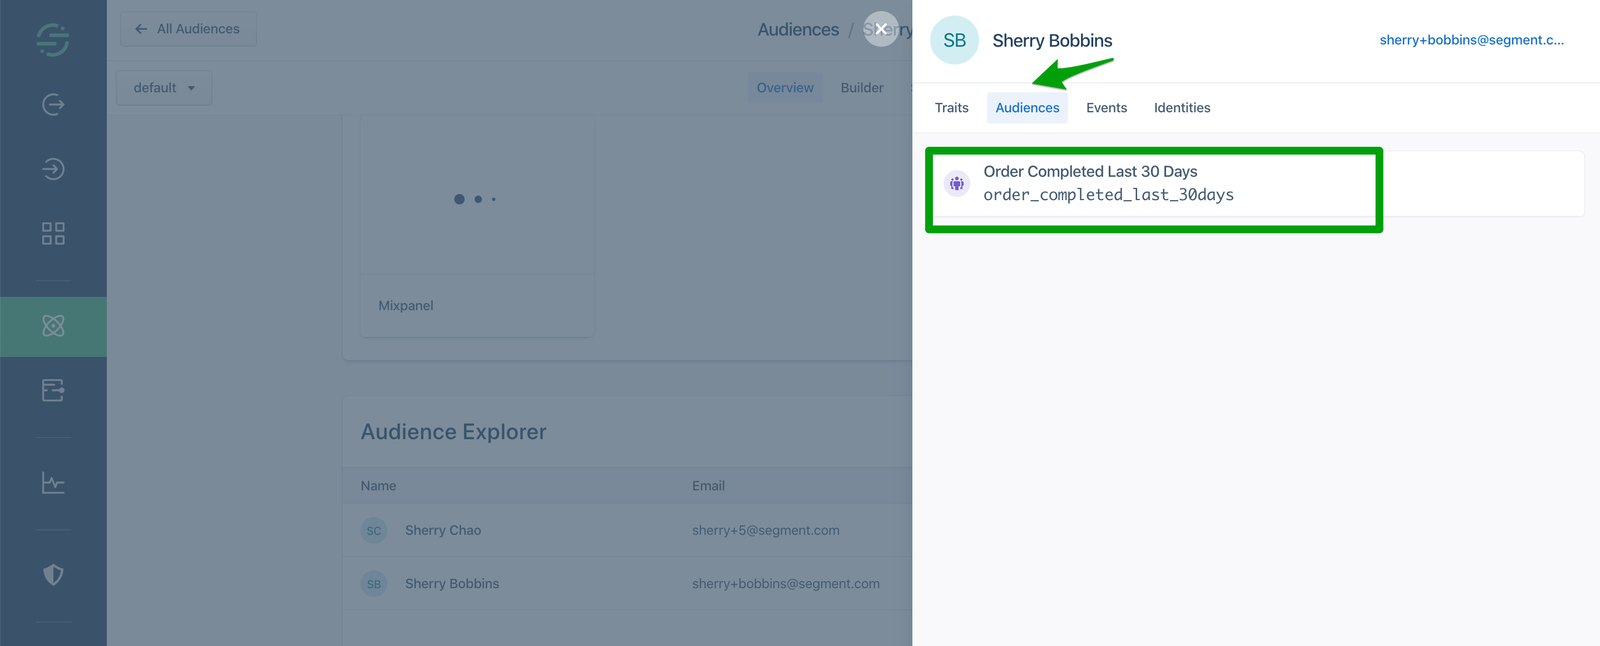Open the Builder tab

(x=861, y=88)
